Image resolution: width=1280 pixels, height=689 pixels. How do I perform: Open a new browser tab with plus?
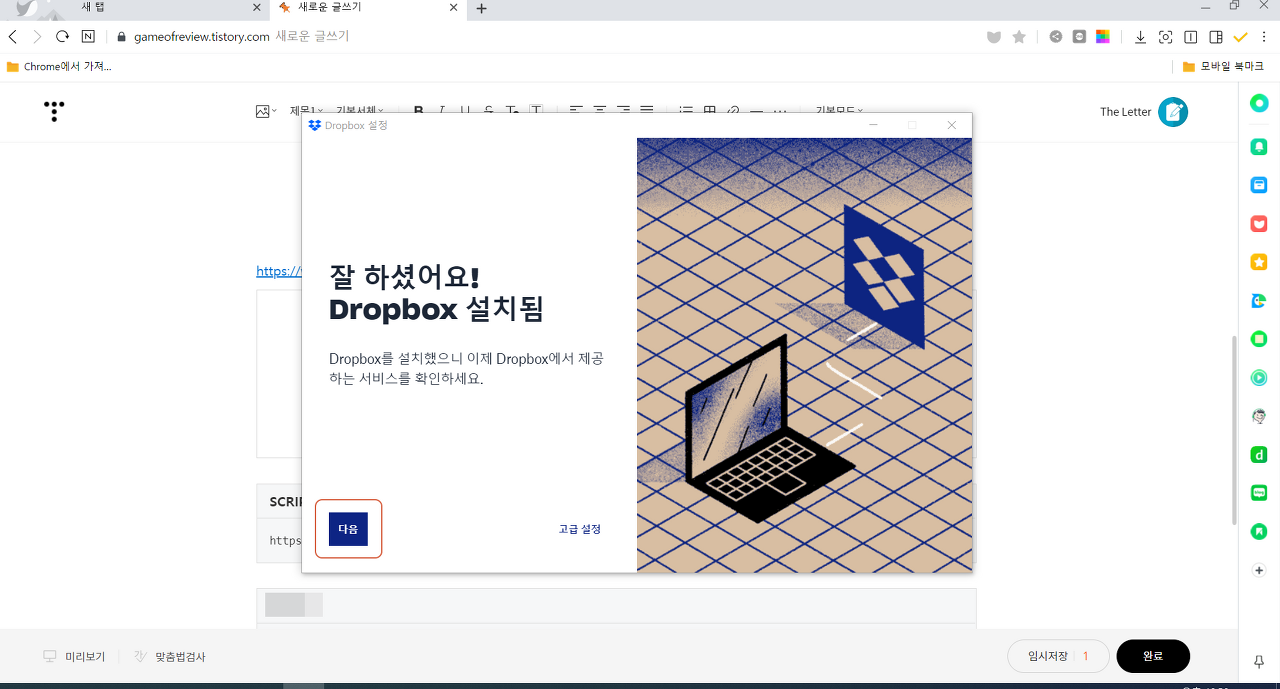click(481, 8)
